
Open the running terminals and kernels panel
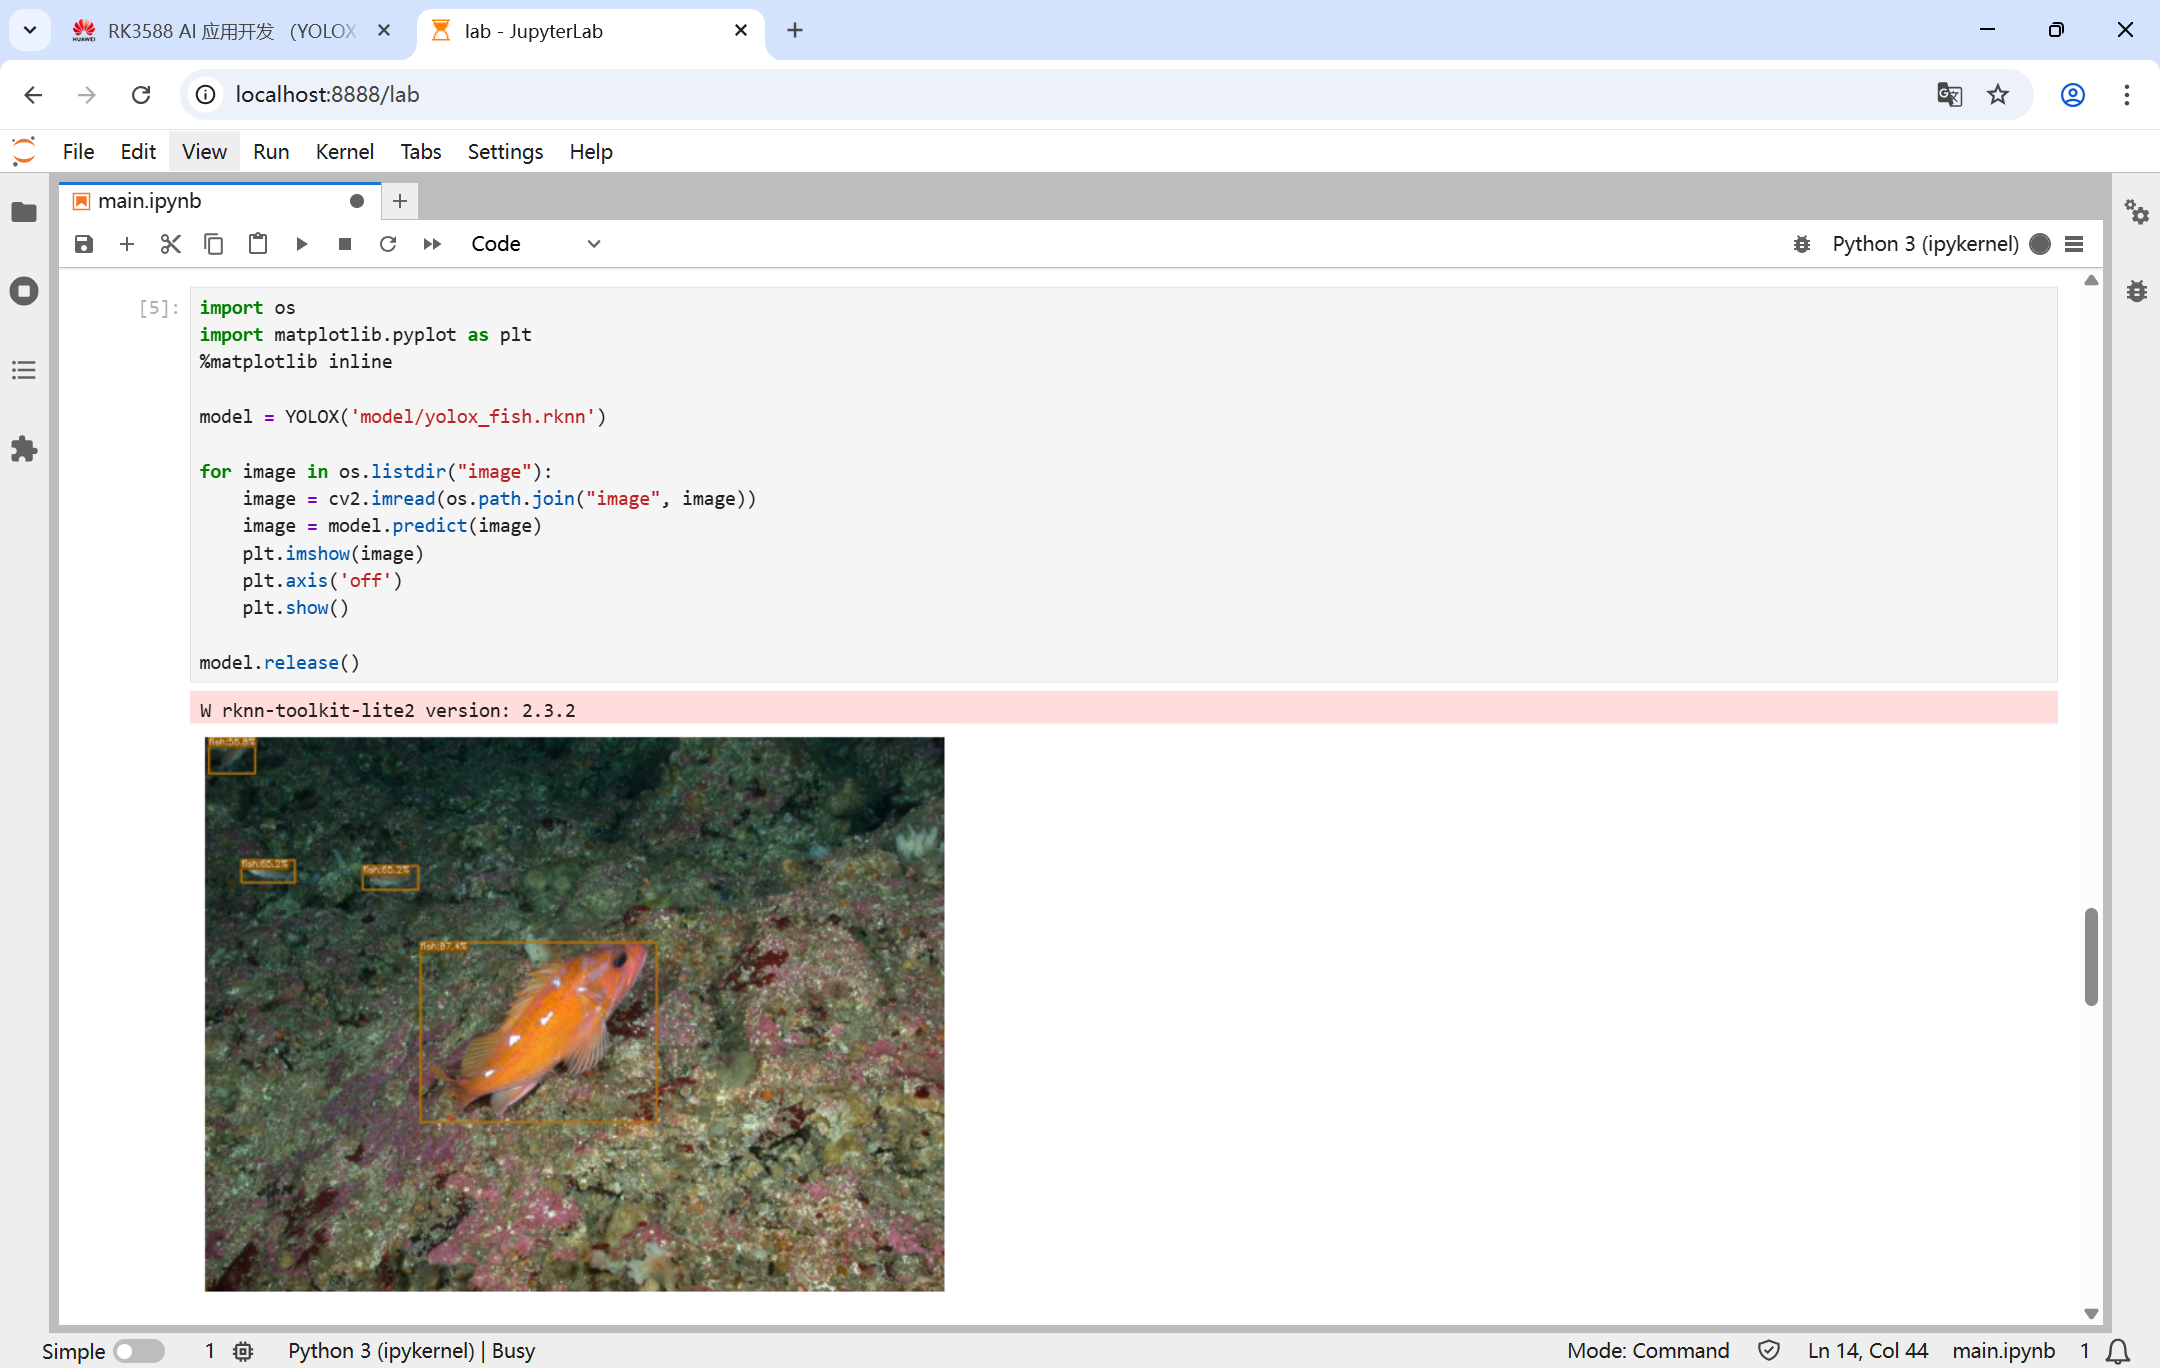[x=24, y=291]
